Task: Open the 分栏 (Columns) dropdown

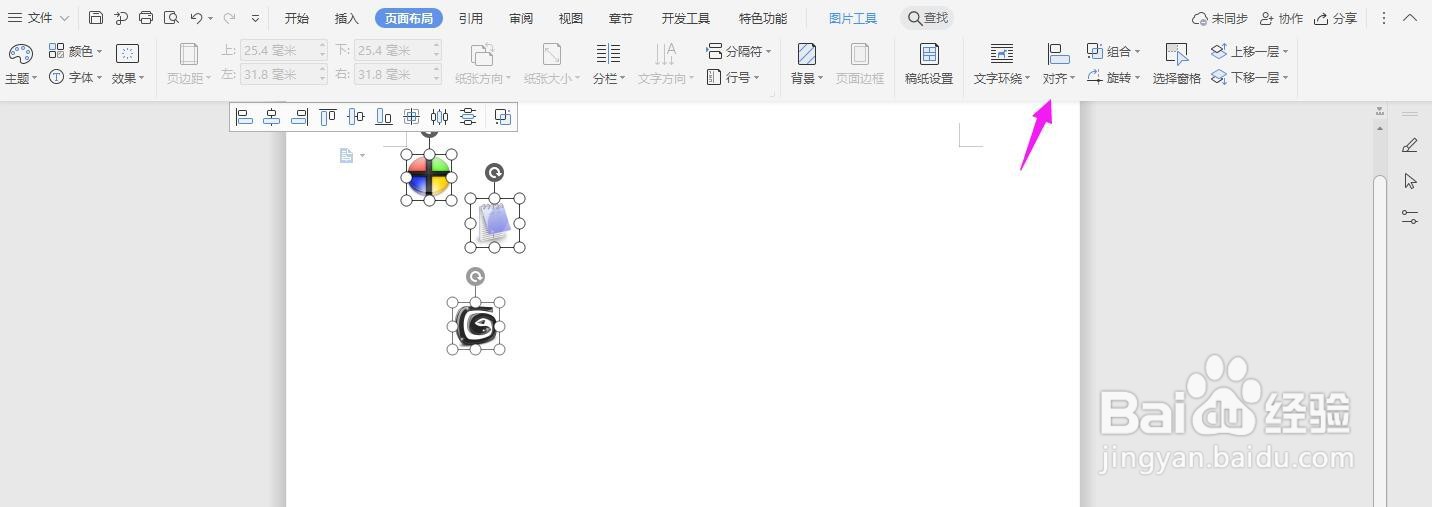Action: coord(608,64)
